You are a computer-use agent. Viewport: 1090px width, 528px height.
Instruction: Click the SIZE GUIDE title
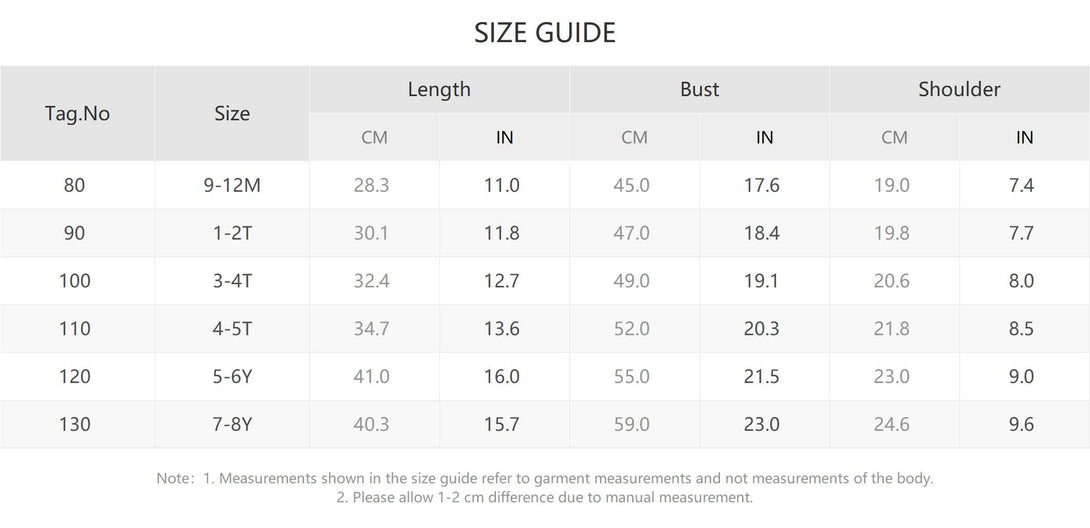click(545, 33)
